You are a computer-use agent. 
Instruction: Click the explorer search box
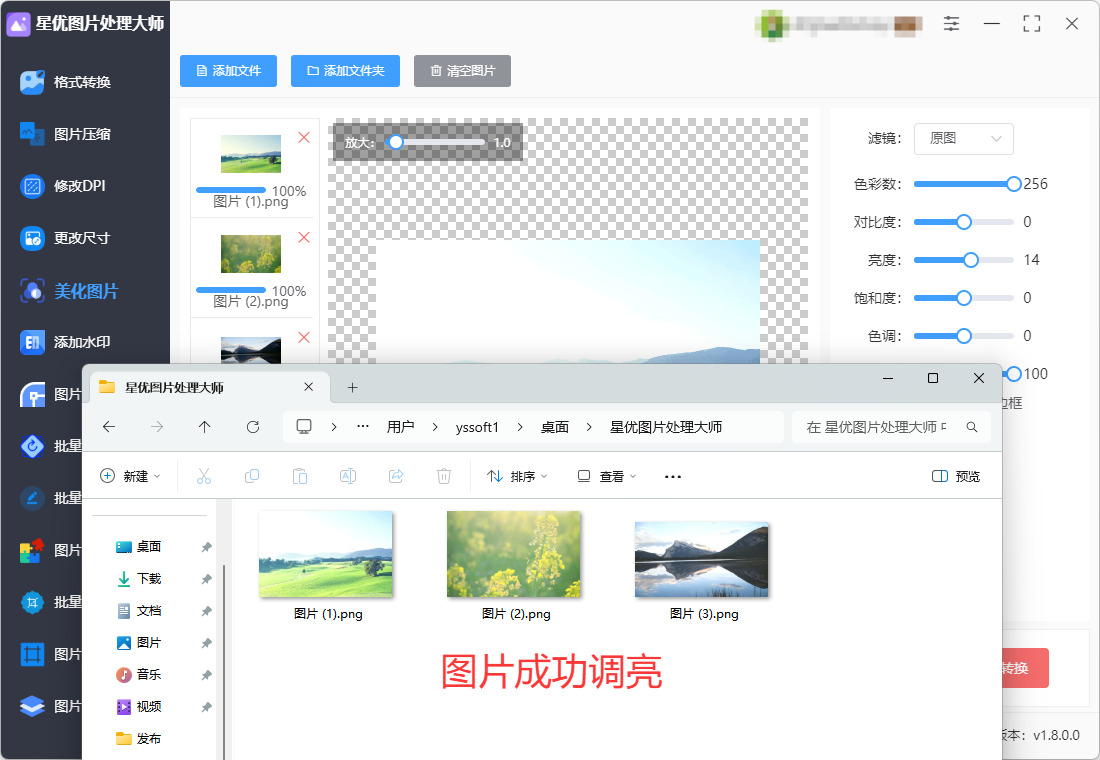point(891,427)
